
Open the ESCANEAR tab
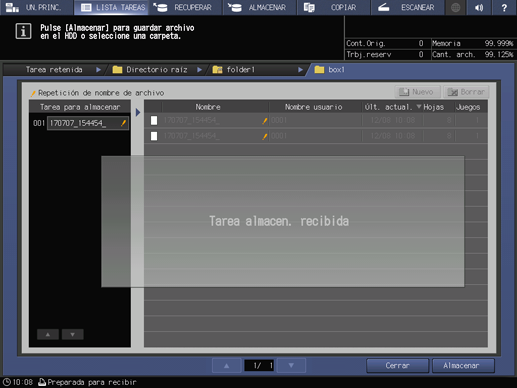coord(408,7)
